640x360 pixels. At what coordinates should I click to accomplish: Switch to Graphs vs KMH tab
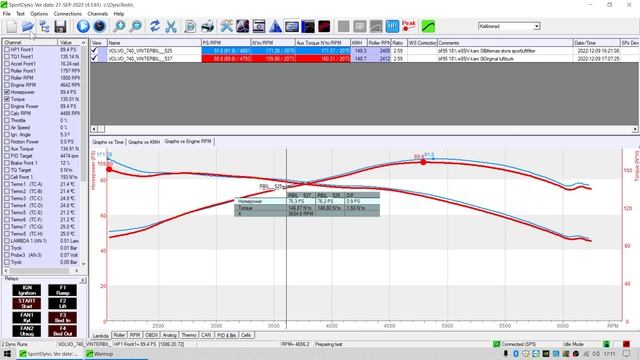point(144,142)
